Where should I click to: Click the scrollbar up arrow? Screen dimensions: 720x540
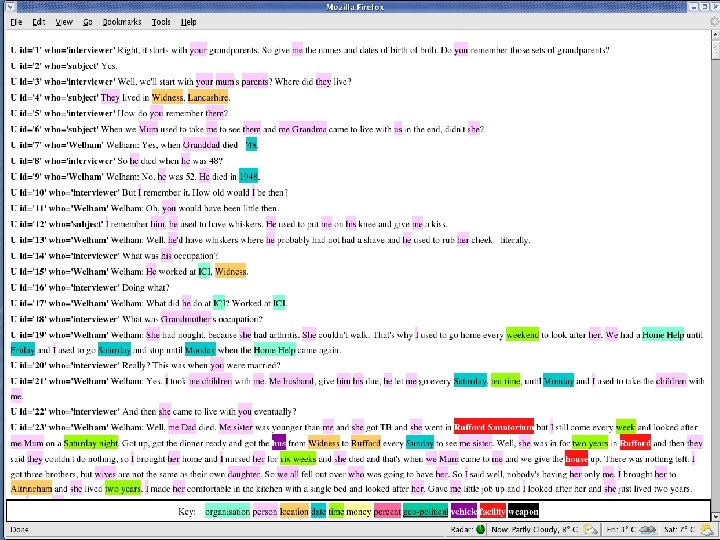[715, 34]
